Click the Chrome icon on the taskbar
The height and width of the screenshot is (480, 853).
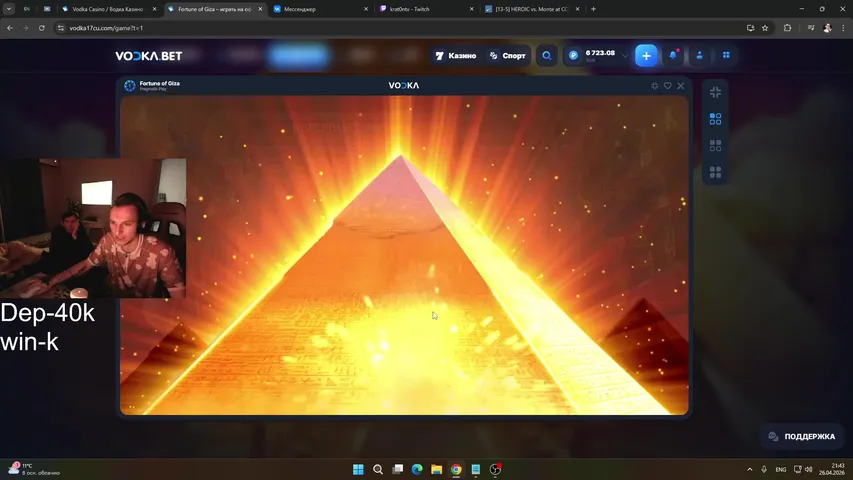point(456,469)
